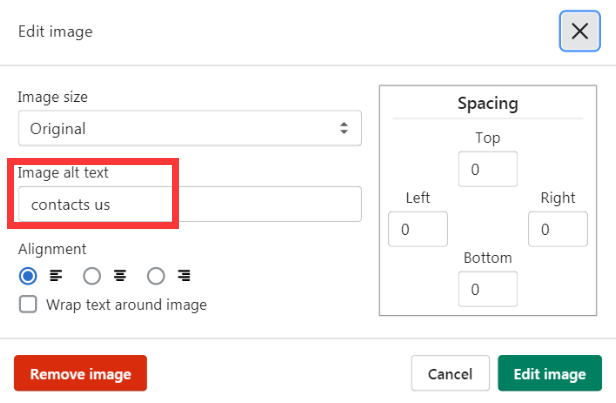The height and width of the screenshot is (403, 616).
Task: Click the Bottom spacing input
Action: (487, 289)
